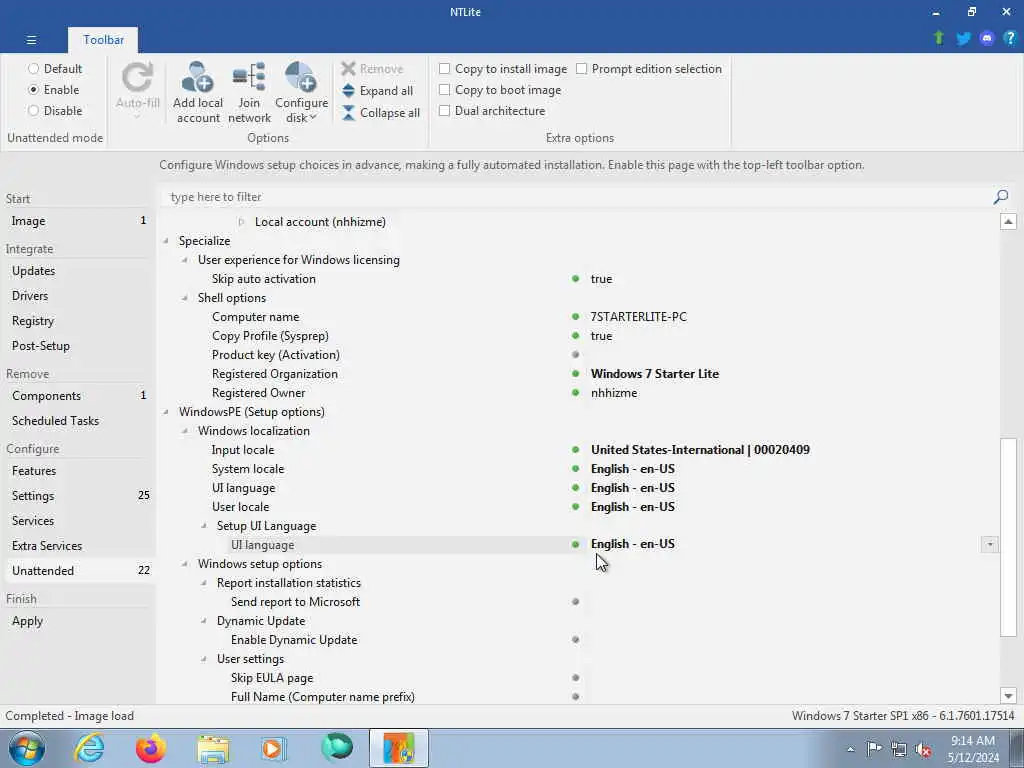
Task: Collapse the WindowsPE (Setup options) node
Action: pyautogui.click(x=166, y=412)
